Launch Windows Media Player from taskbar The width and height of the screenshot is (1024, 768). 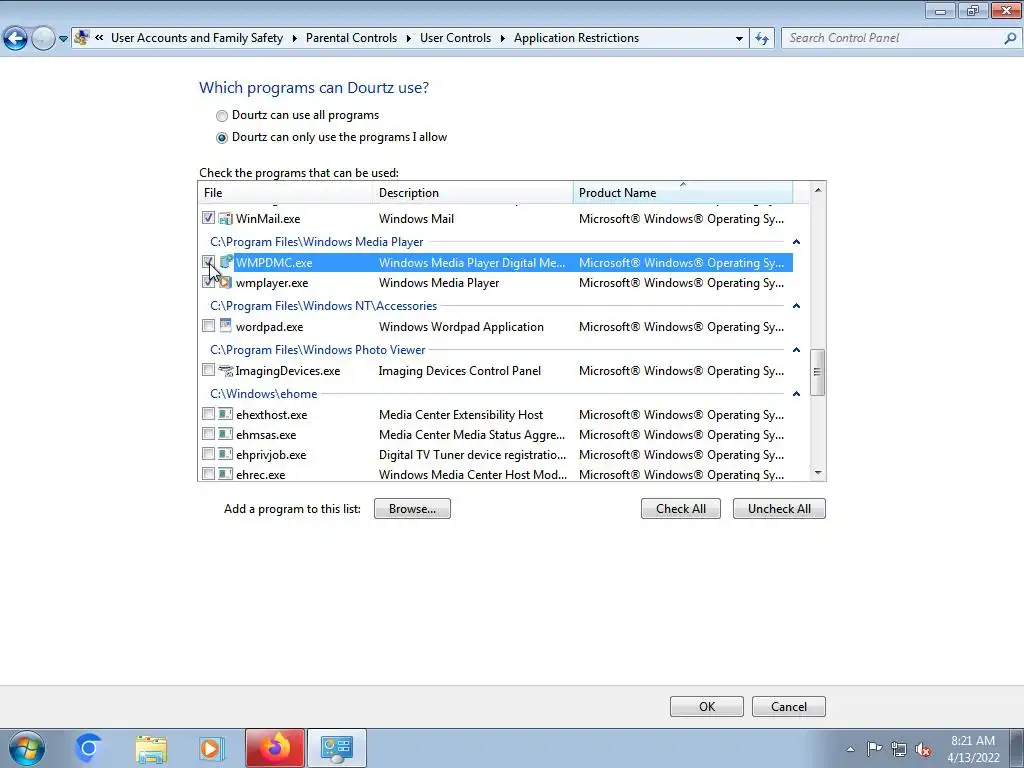[211, 748]
